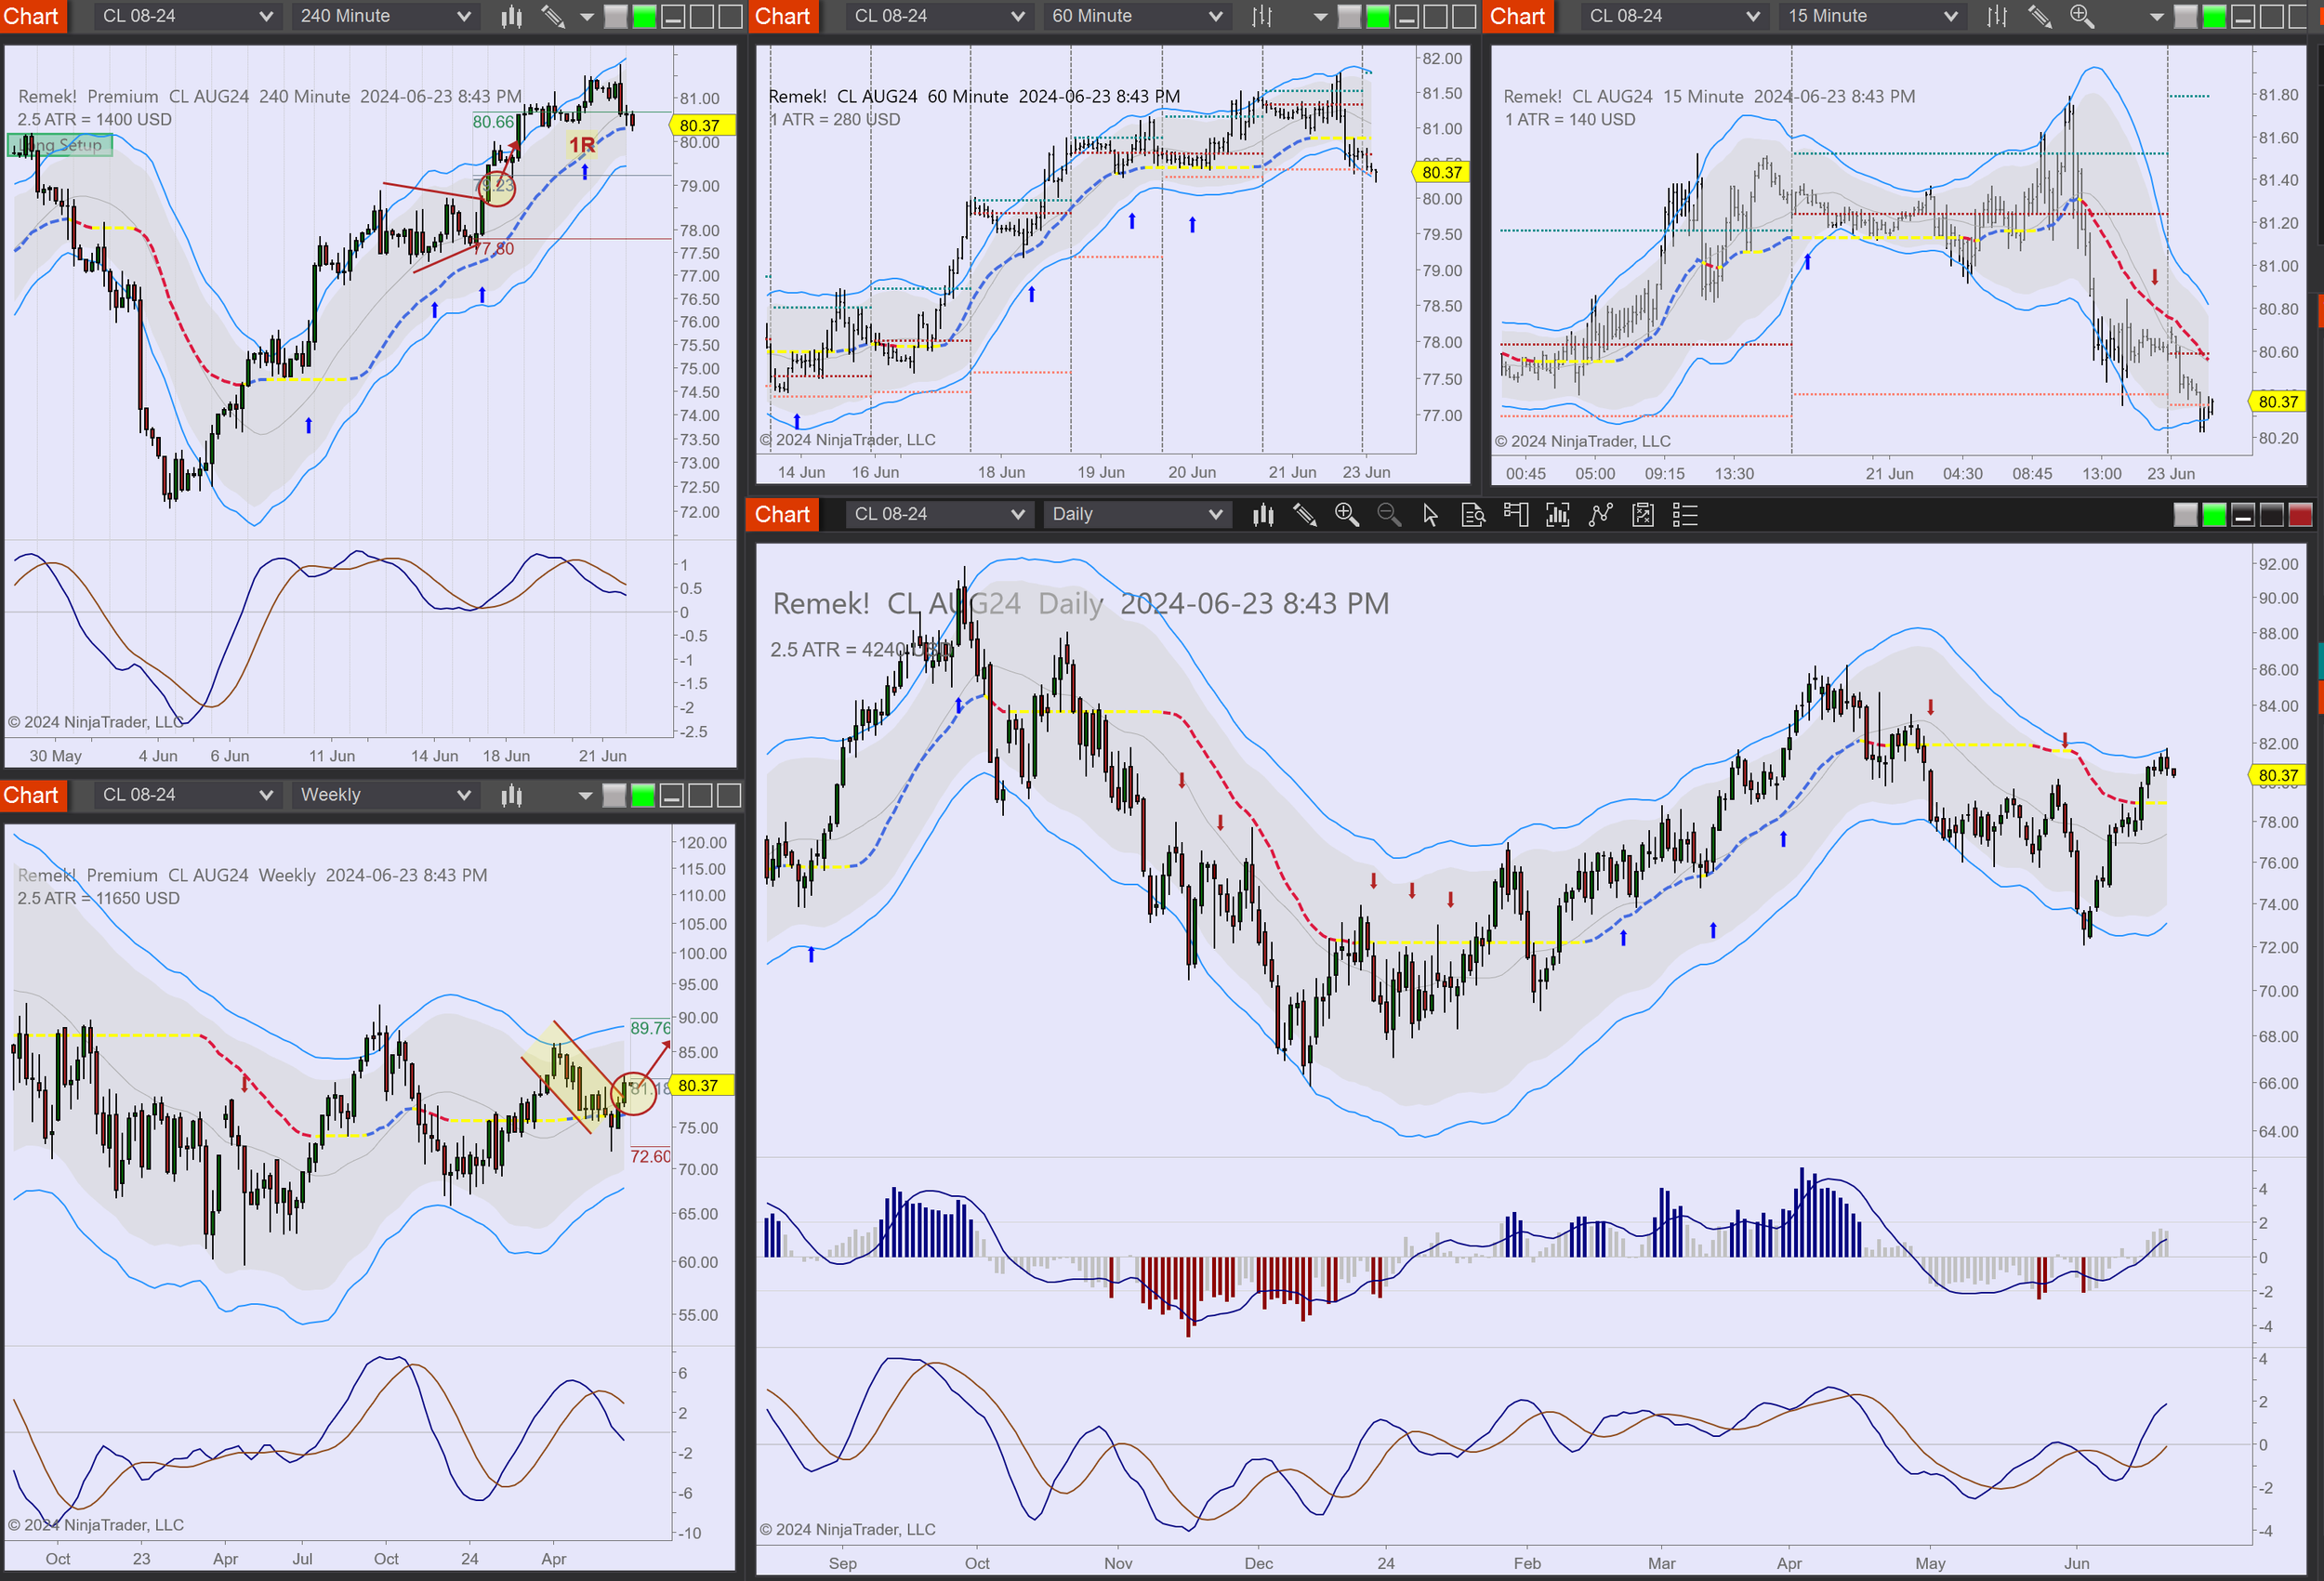Open Strategies icon in Daily chart
The height and width of the screenshot is (1581, 2324).
pos(1643,514)
